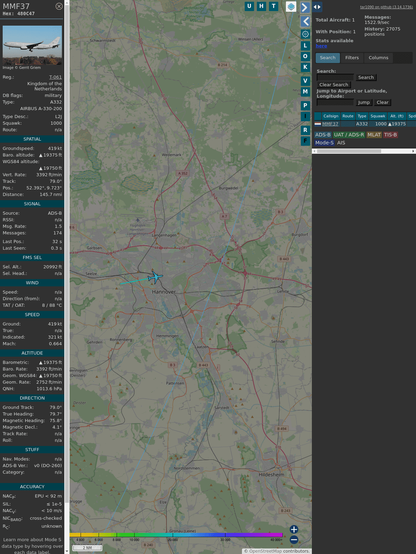This screenshot has width=416, height=554.
Task: Click the center-on-location crosshair icon
Action: tap(305, 34)
